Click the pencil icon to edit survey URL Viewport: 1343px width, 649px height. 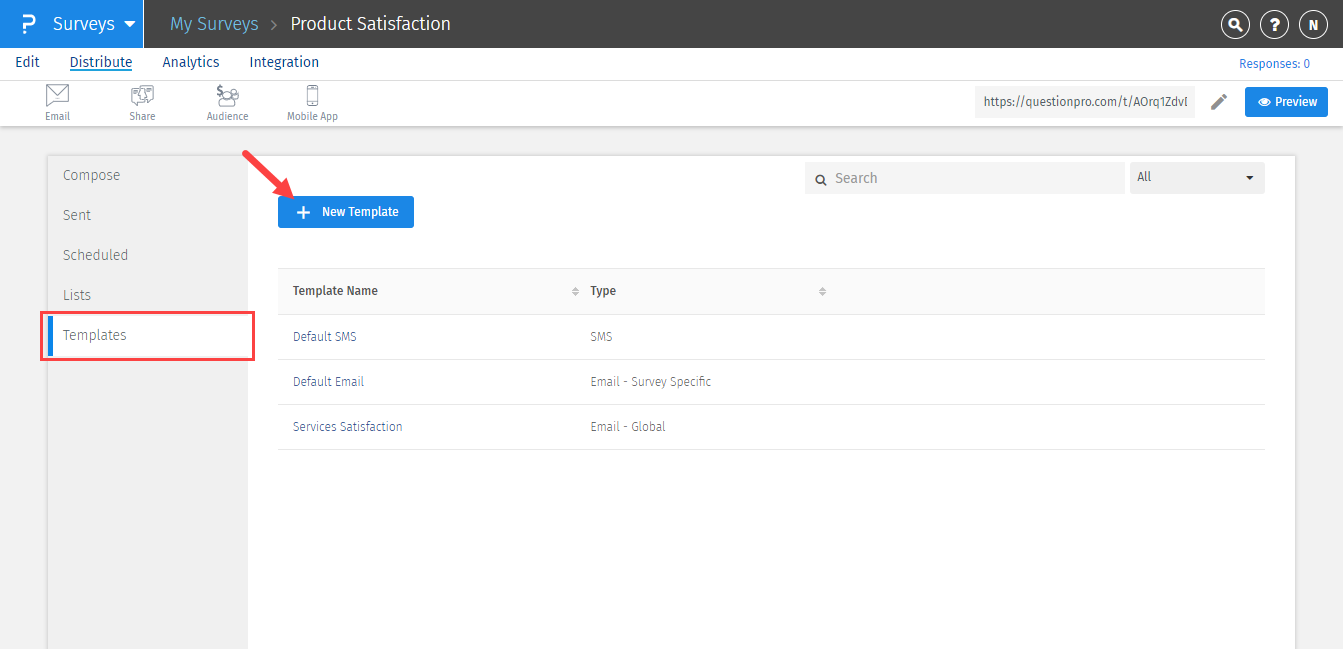click(1219, 102)
